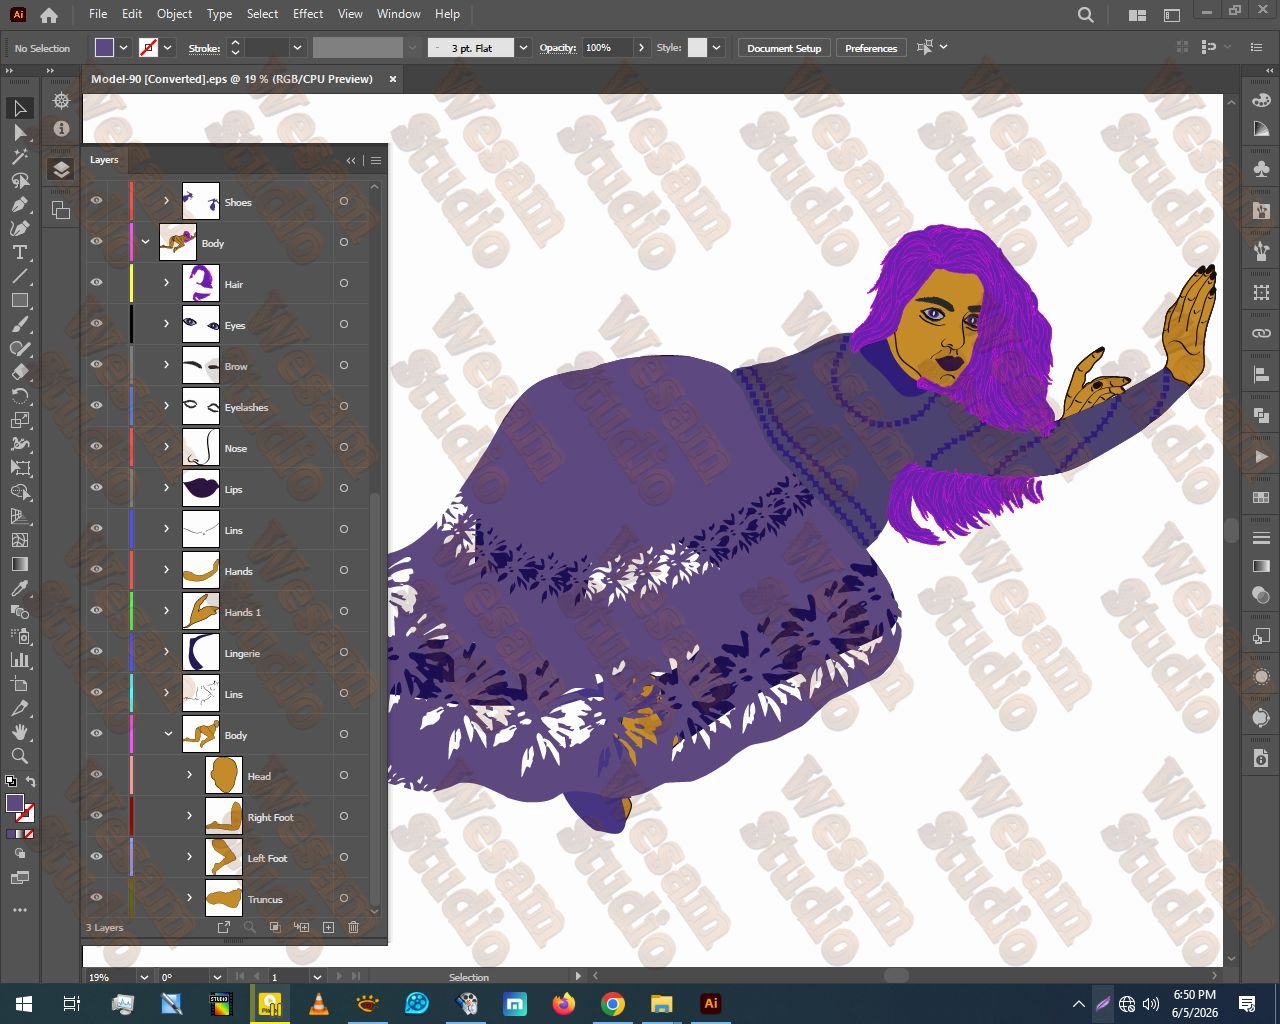Open the Object menu
This screenshot has width=1280, height=1024.
pos(174,14)
